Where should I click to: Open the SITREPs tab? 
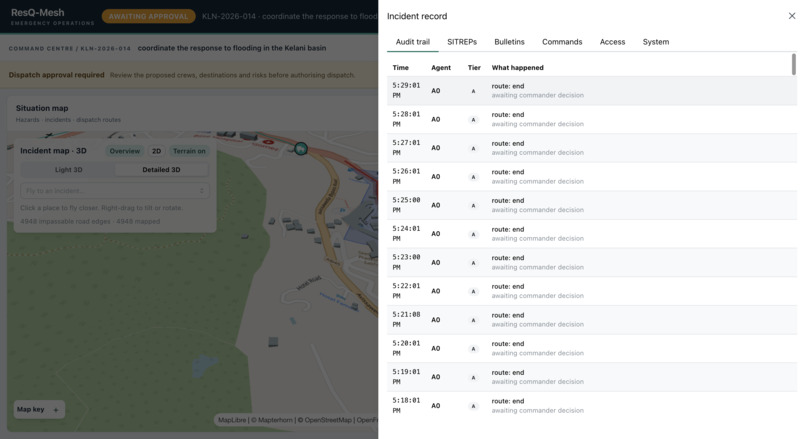462,42
